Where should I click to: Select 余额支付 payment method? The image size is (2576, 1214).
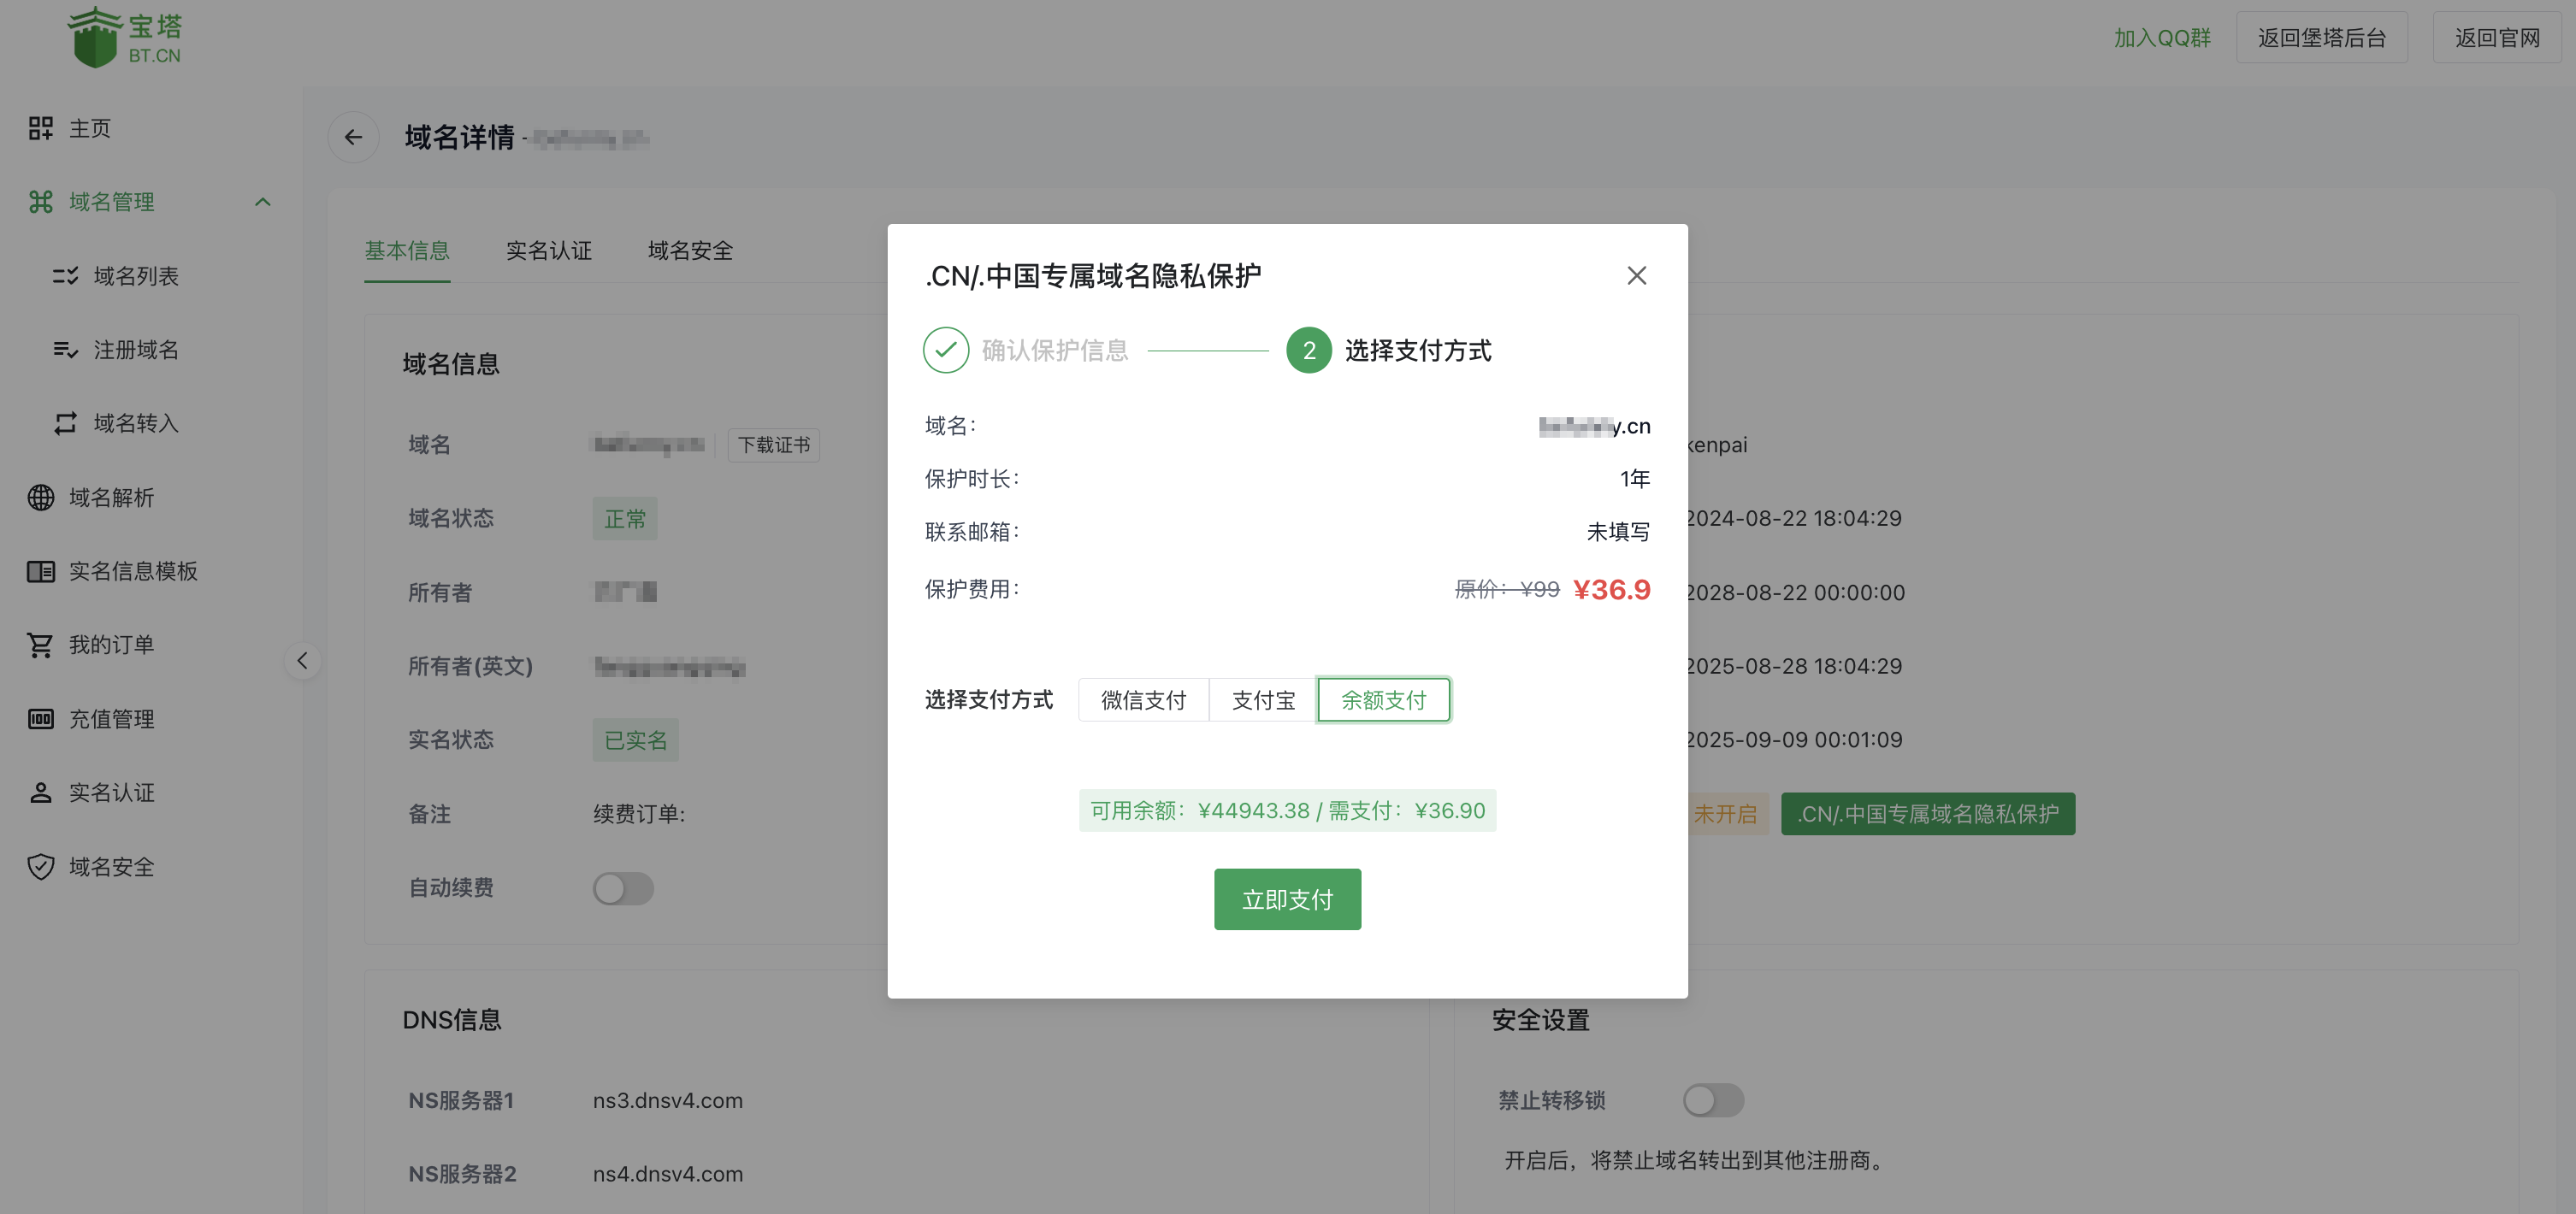pyautogui.click(x=1383, y=700)
